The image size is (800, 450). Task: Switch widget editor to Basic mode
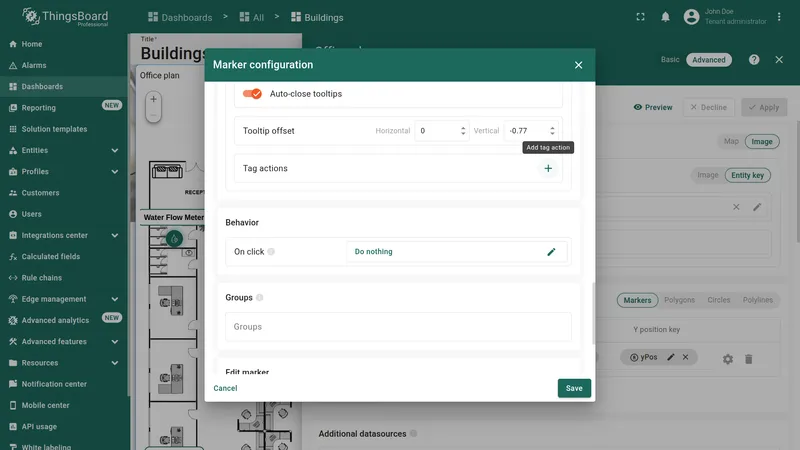click(x=670, y=60)
